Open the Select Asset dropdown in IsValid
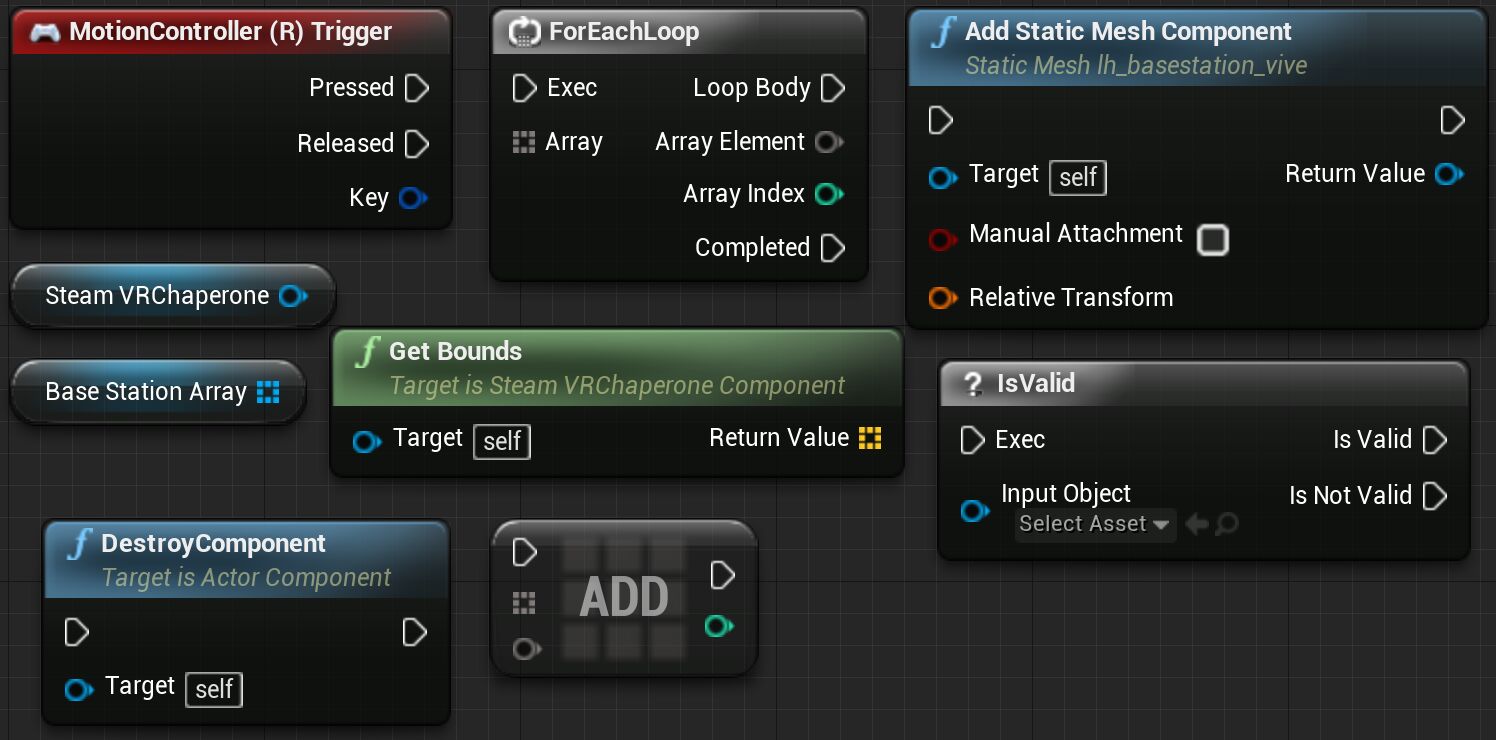Screen dimensions: 1496x740 click(1094, 524)
